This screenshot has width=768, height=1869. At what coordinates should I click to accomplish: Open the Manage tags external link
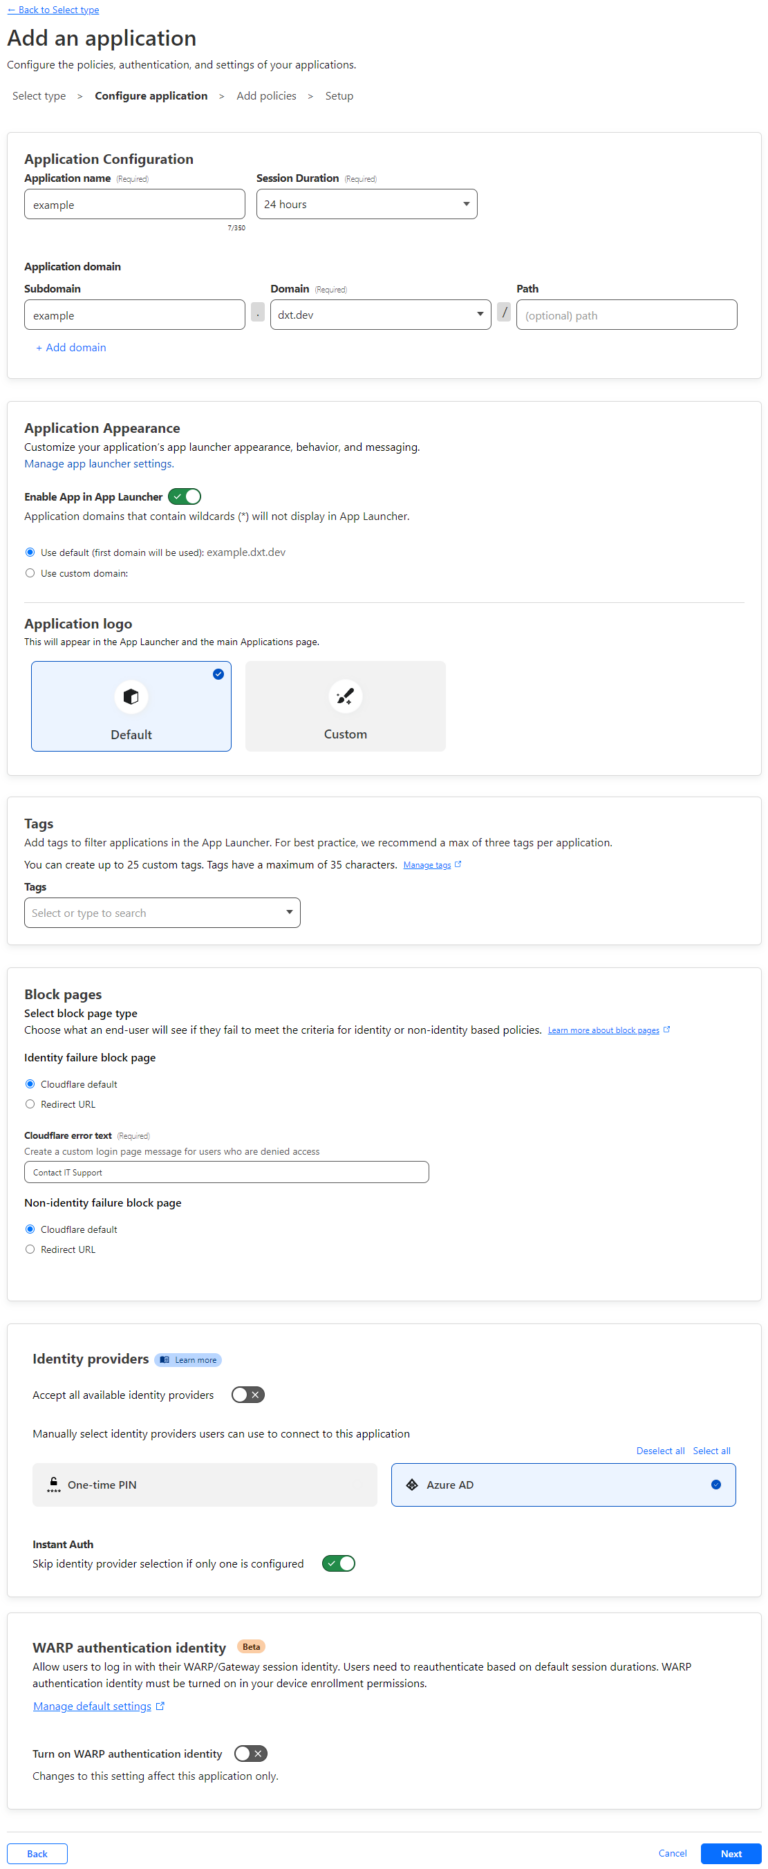click(427, 864)
